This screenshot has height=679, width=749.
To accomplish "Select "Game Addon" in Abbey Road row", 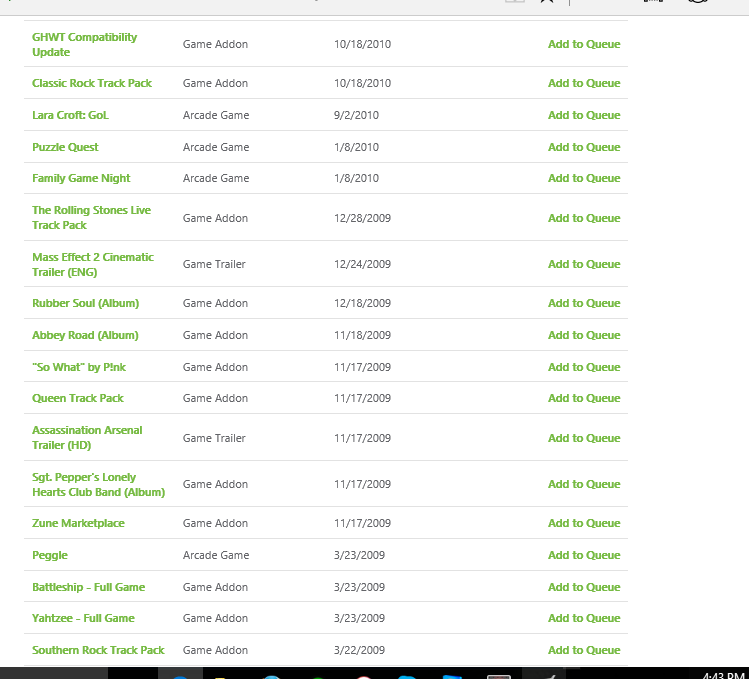I will point(215,335).
